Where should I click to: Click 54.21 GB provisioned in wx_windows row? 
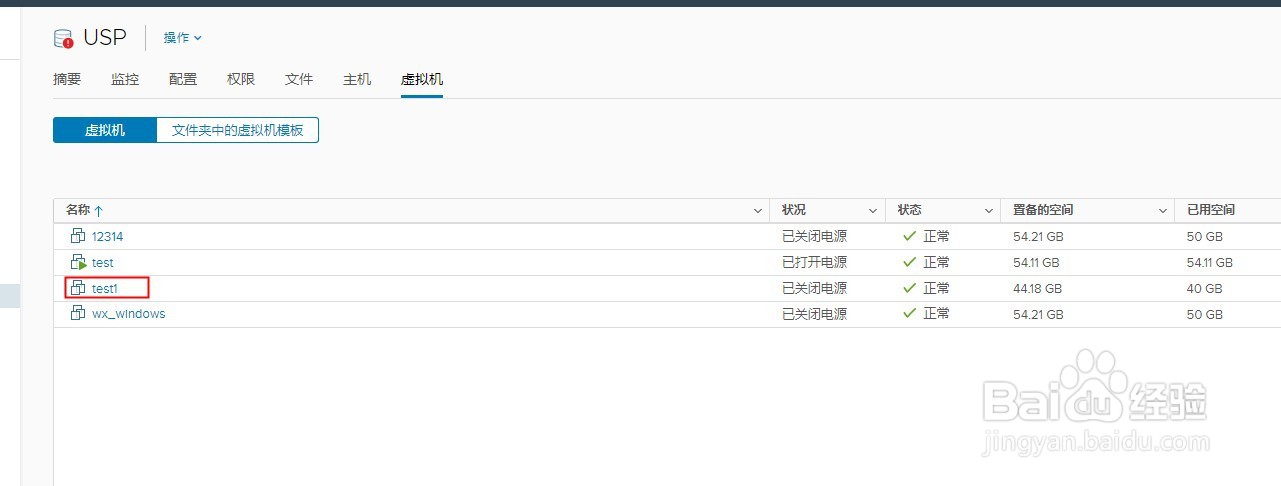[1037, 313]
